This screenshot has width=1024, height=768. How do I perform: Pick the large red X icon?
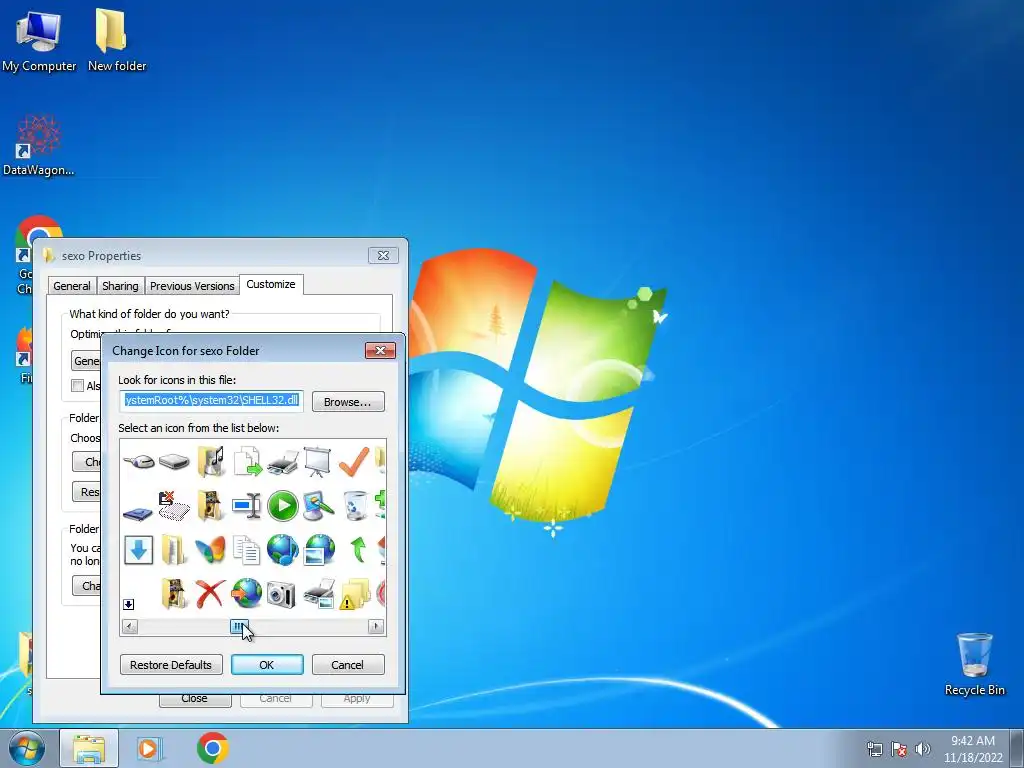click(x=210, y=594)
